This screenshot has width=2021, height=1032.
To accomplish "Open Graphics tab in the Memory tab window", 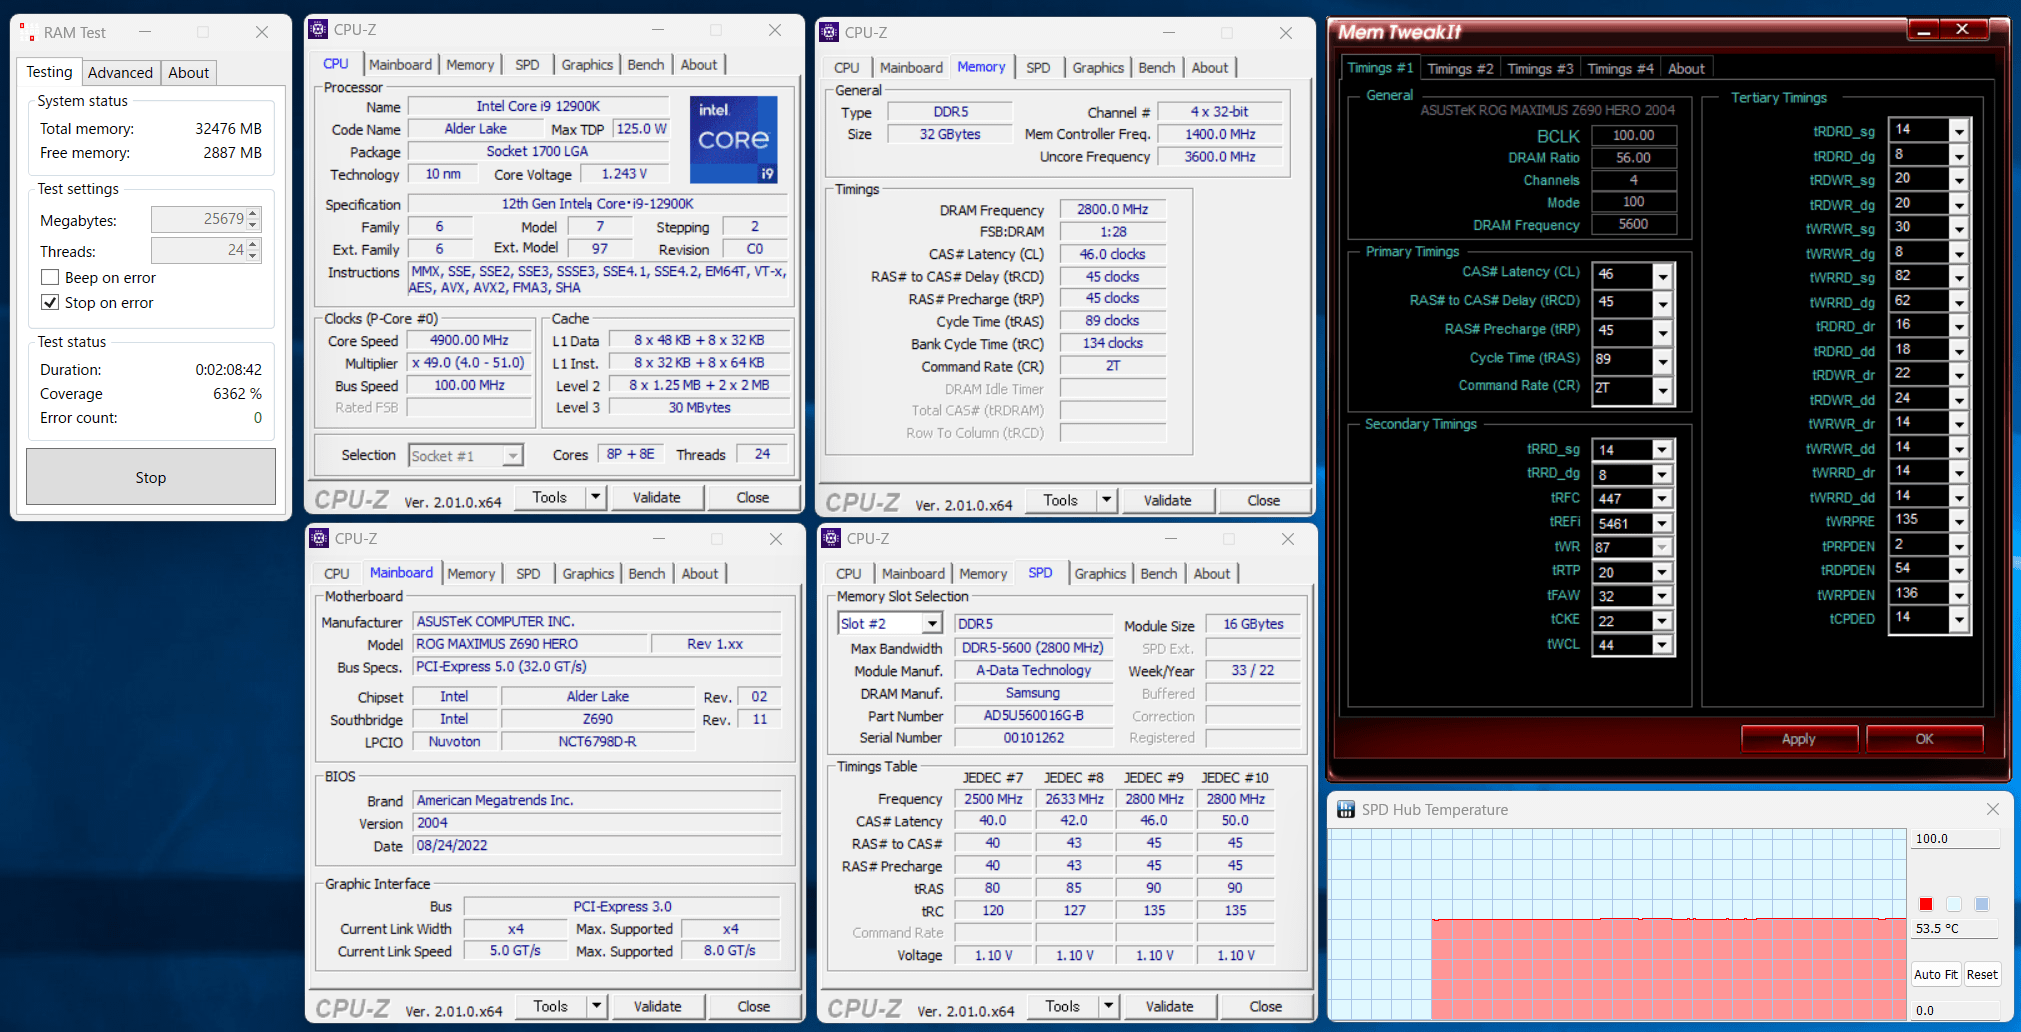I will [x=1098, y=67].
